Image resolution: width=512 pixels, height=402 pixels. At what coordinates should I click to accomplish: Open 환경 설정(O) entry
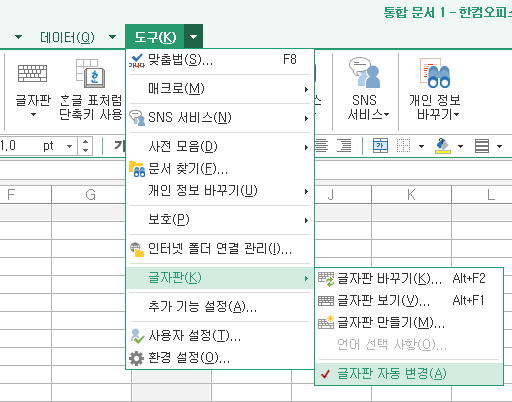tap(220, 358)
